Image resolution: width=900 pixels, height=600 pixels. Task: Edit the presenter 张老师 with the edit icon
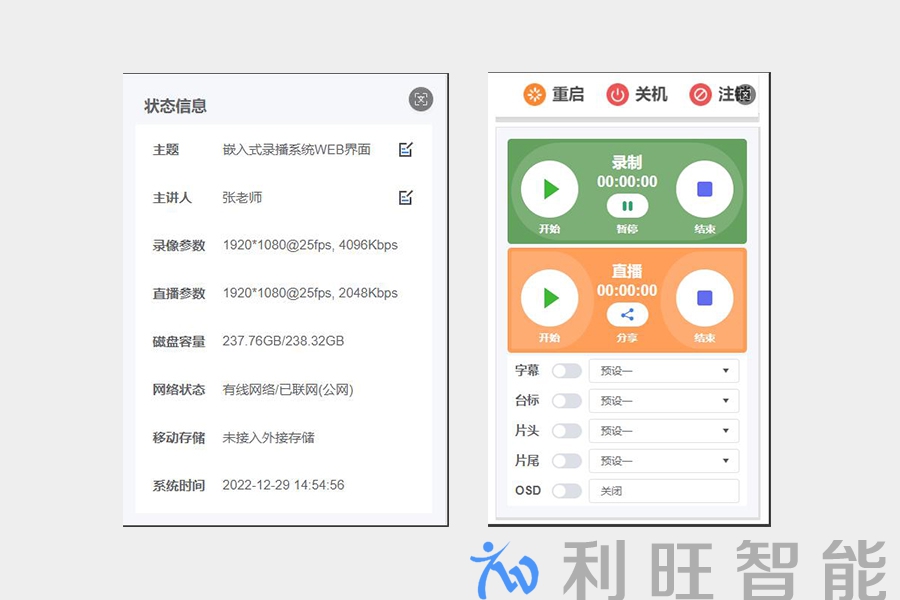click(405, 196)
